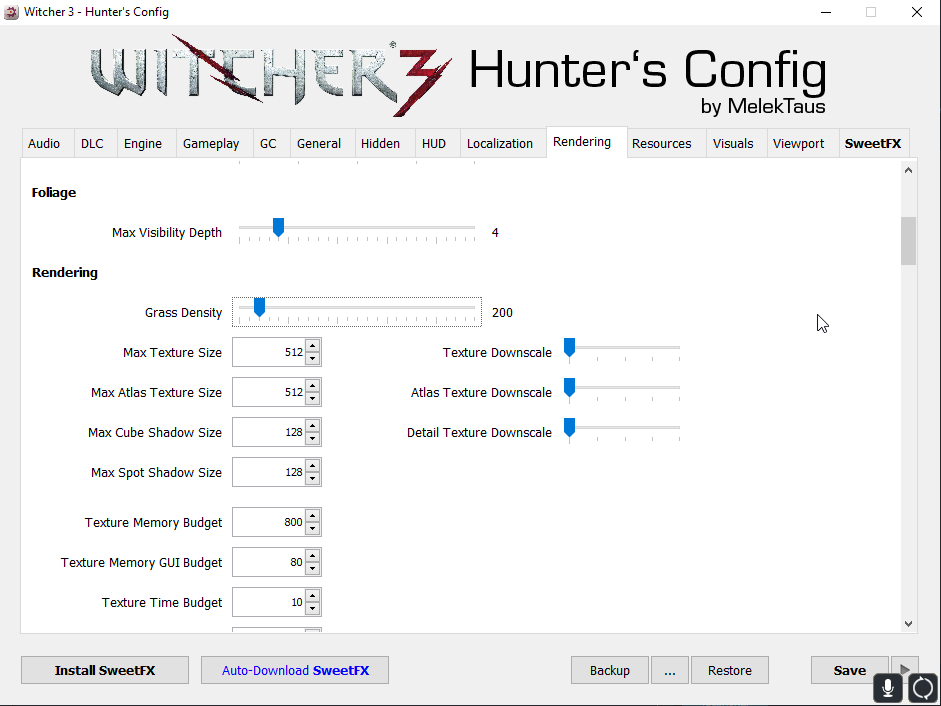Click the Texture Memory Budget field
Screen dimensions: 941x706
click(269, 522)
